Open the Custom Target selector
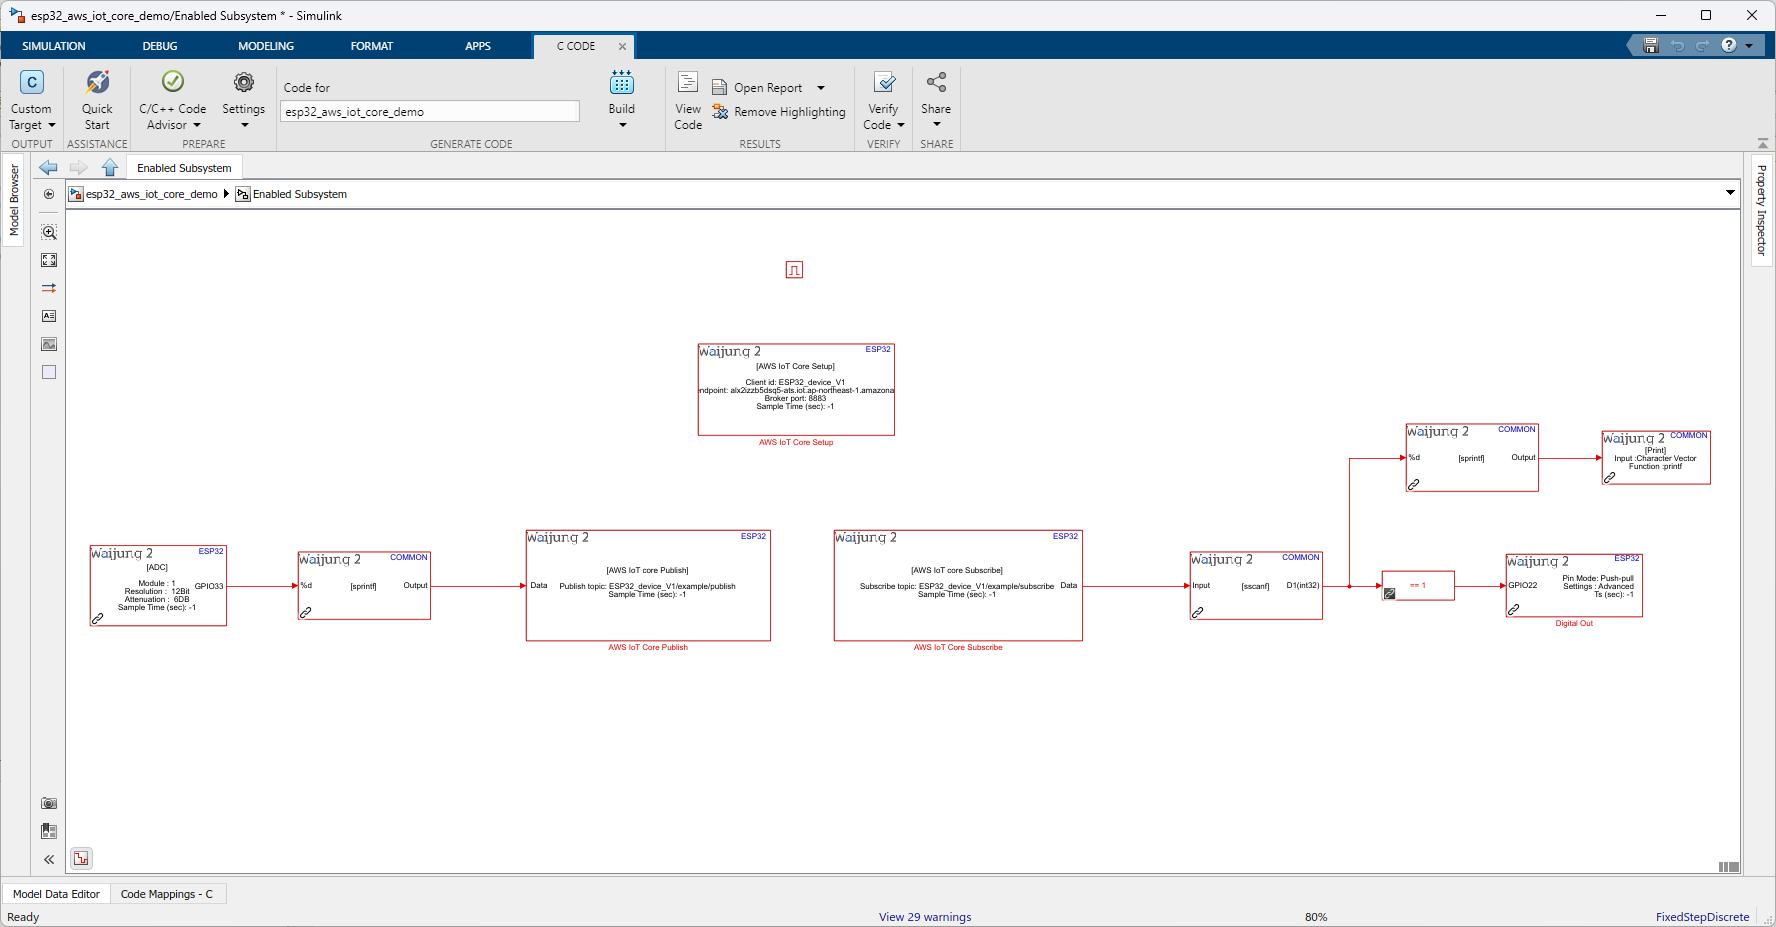Viewport: 1776px width, 927px height. click(32, 100)
